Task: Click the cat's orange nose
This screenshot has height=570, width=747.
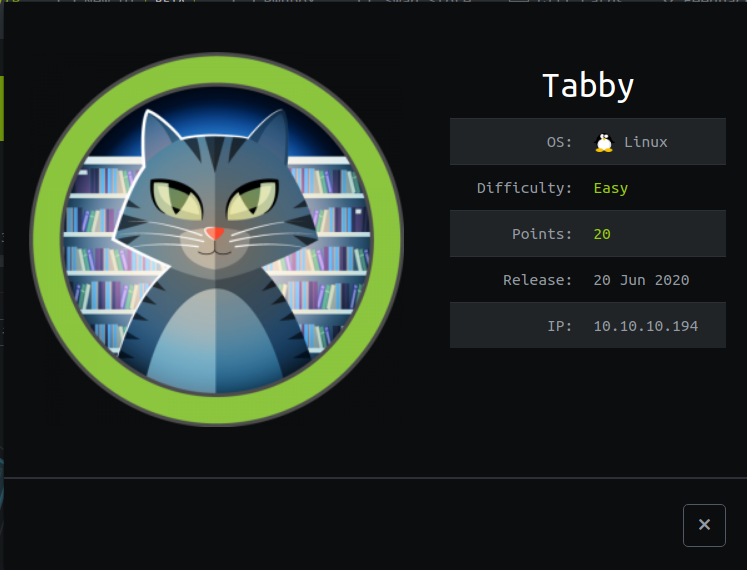Action: pyautogui.click(x=214, y=233)
